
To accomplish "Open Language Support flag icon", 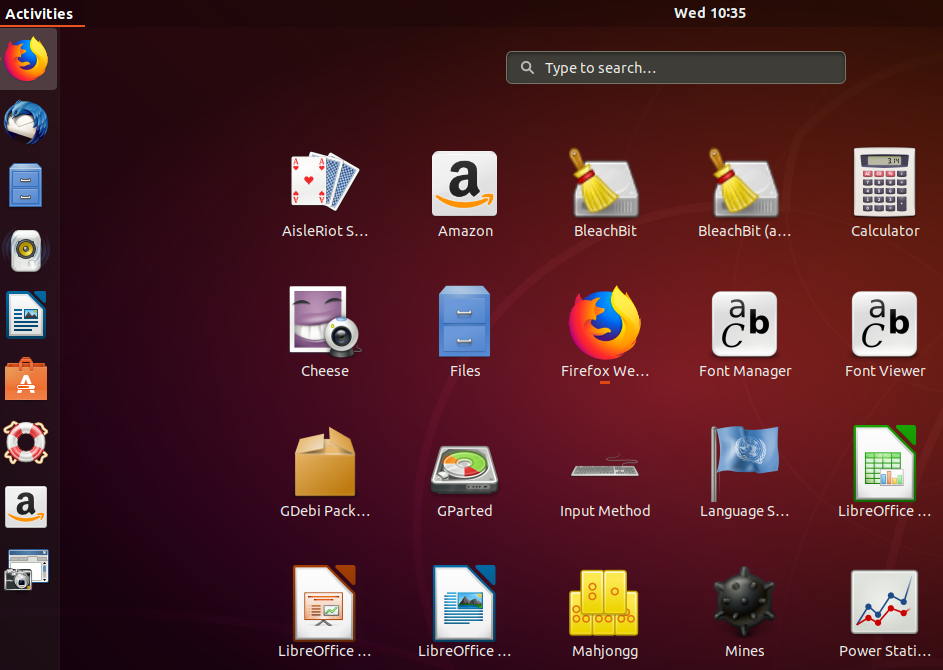I will point(745,473).
